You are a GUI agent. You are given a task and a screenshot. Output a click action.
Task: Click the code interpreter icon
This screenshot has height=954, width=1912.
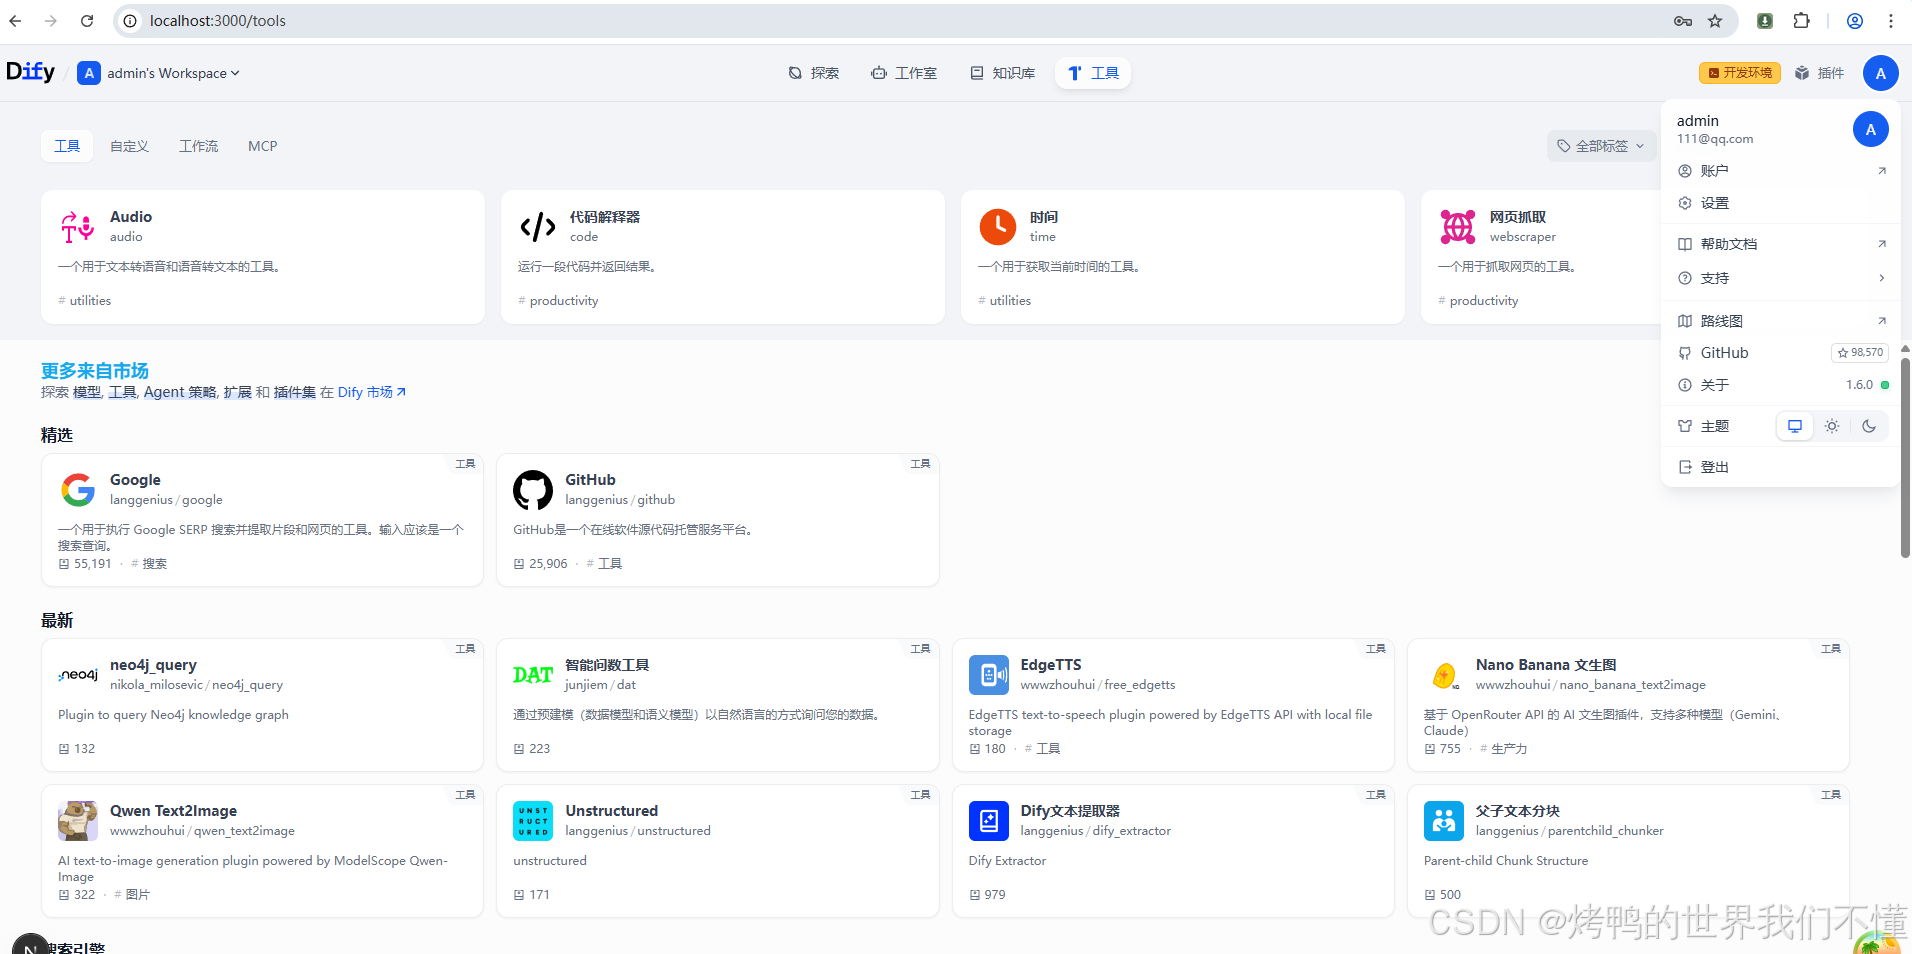coord(538,227)
